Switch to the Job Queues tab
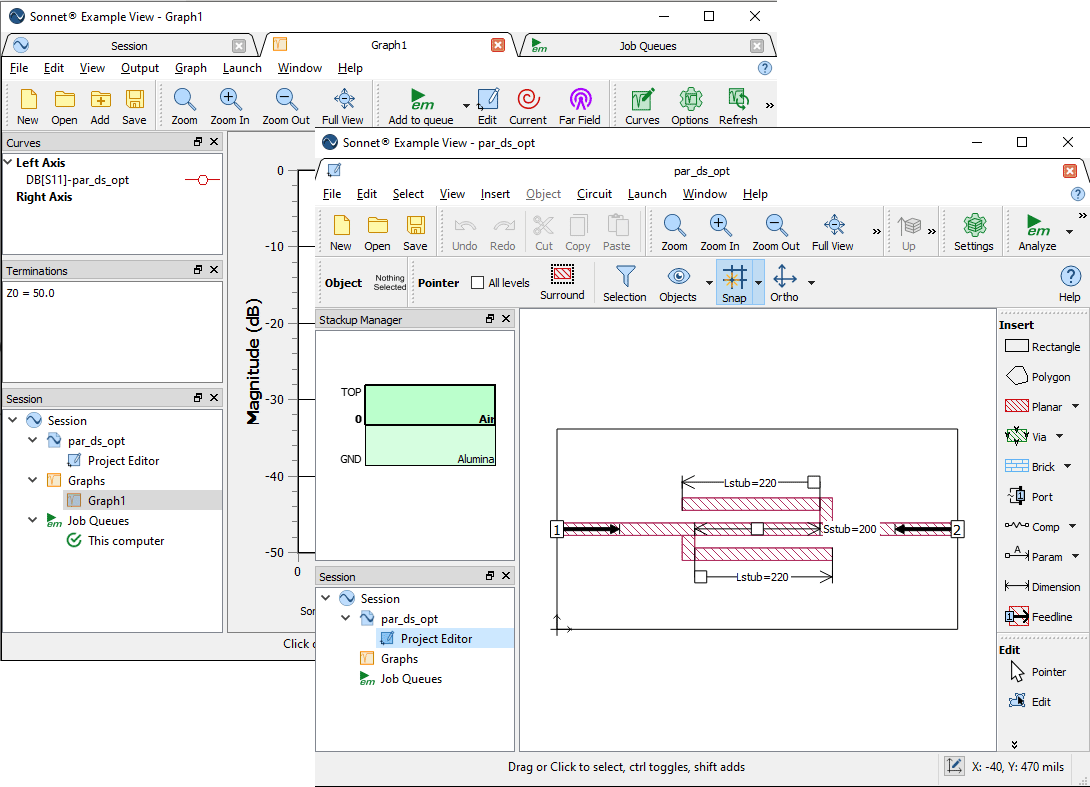This screenshot has width=1090, height=787. (647, 46)
